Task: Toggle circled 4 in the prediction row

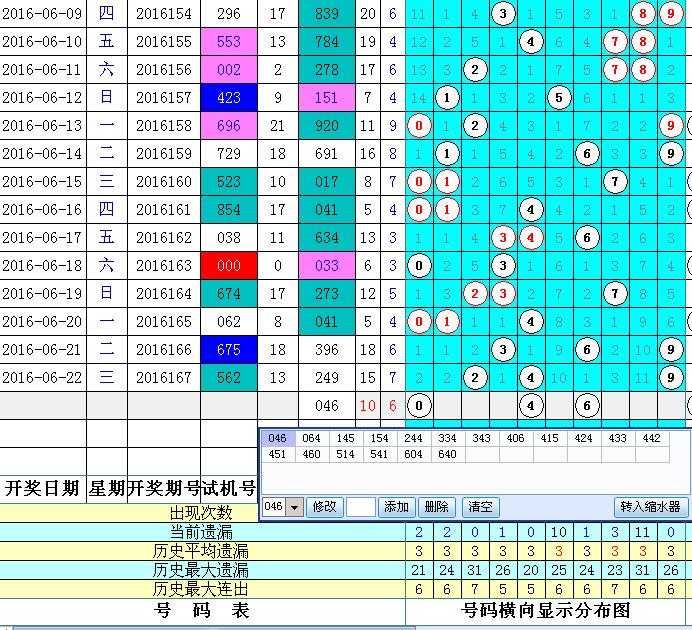Action: [532, 405]
